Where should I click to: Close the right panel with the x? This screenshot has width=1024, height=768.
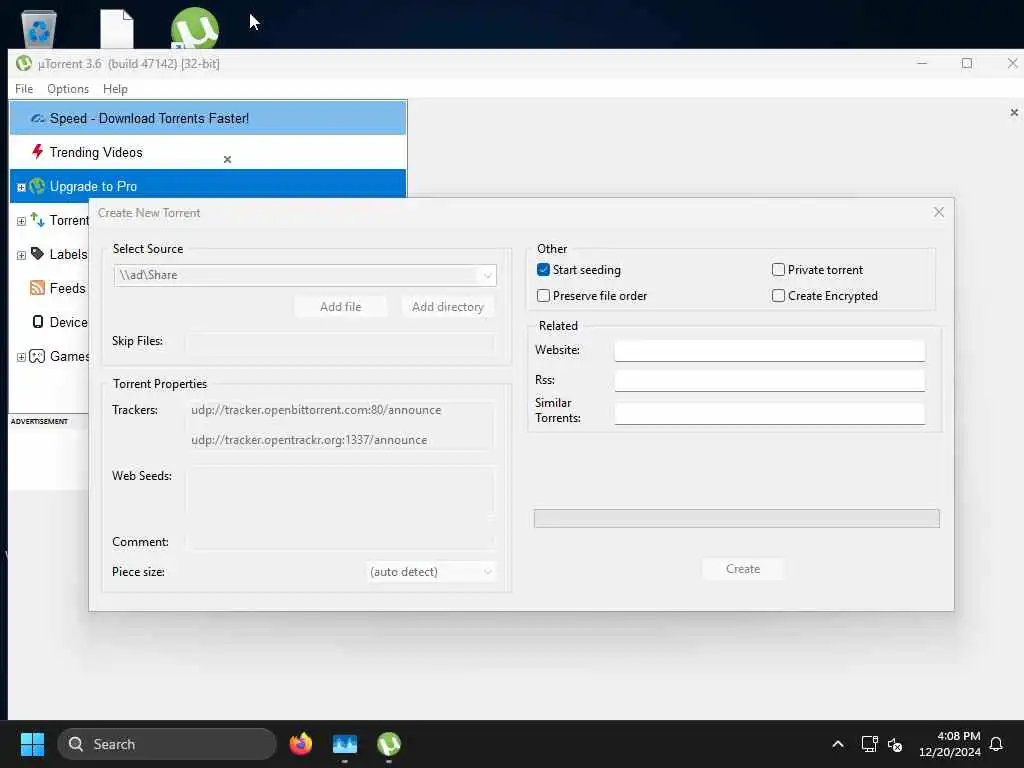coord(1014,112)
